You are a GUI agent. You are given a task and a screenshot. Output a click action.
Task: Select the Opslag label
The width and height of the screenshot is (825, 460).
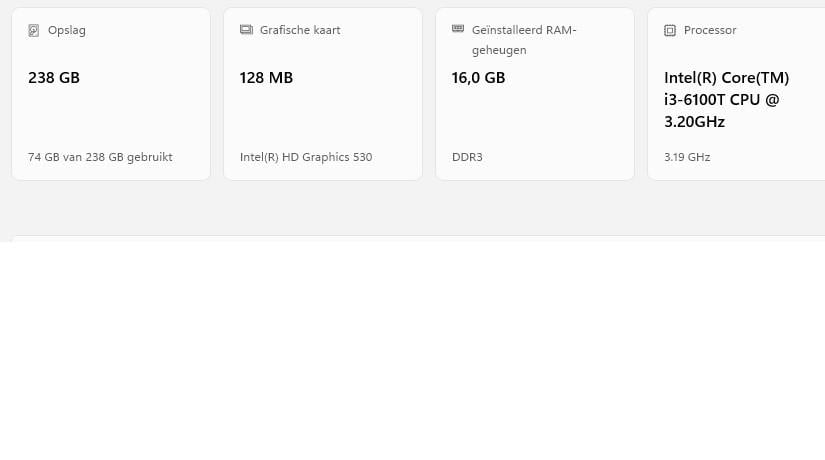(x=67, y=30)
